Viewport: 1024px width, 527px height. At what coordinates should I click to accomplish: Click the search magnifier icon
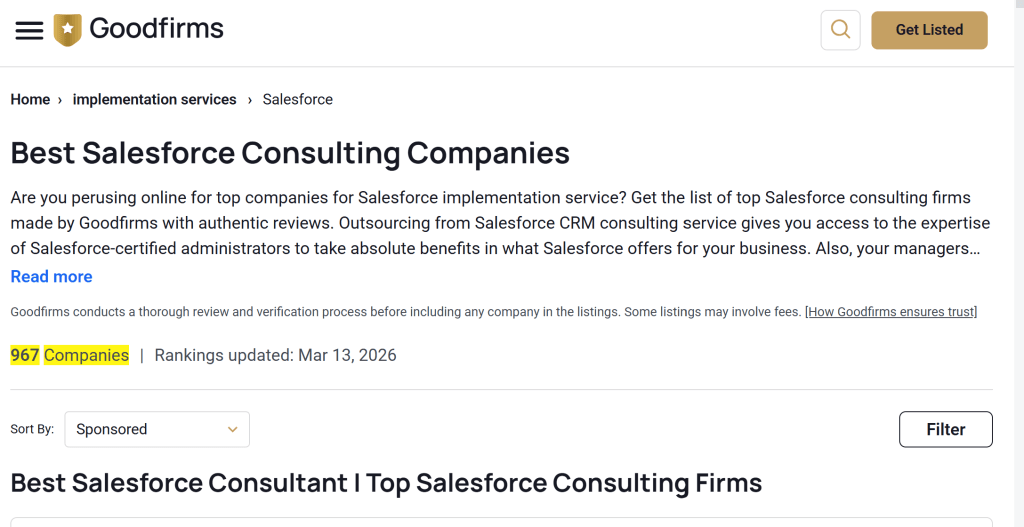[x=840, y=30]
